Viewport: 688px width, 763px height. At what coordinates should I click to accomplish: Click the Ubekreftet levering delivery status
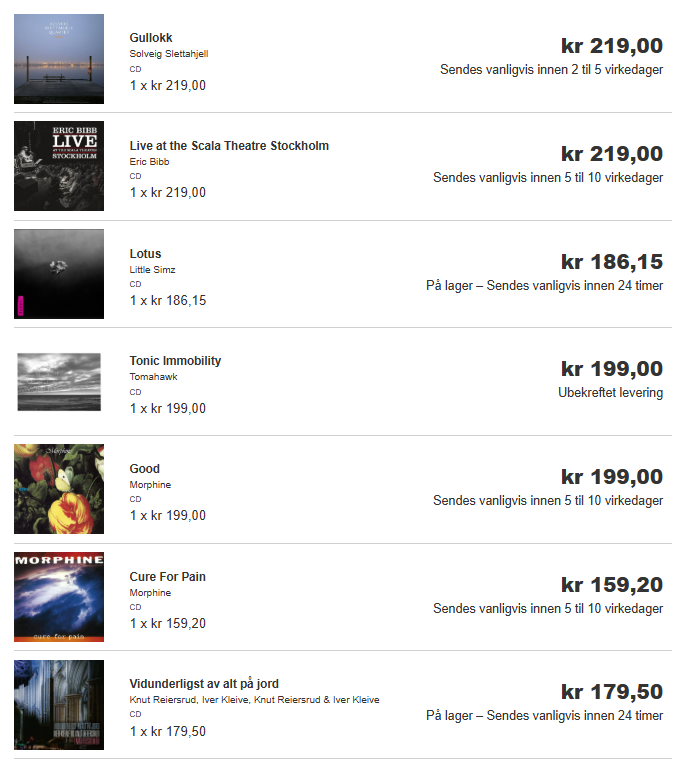(610, 393)
